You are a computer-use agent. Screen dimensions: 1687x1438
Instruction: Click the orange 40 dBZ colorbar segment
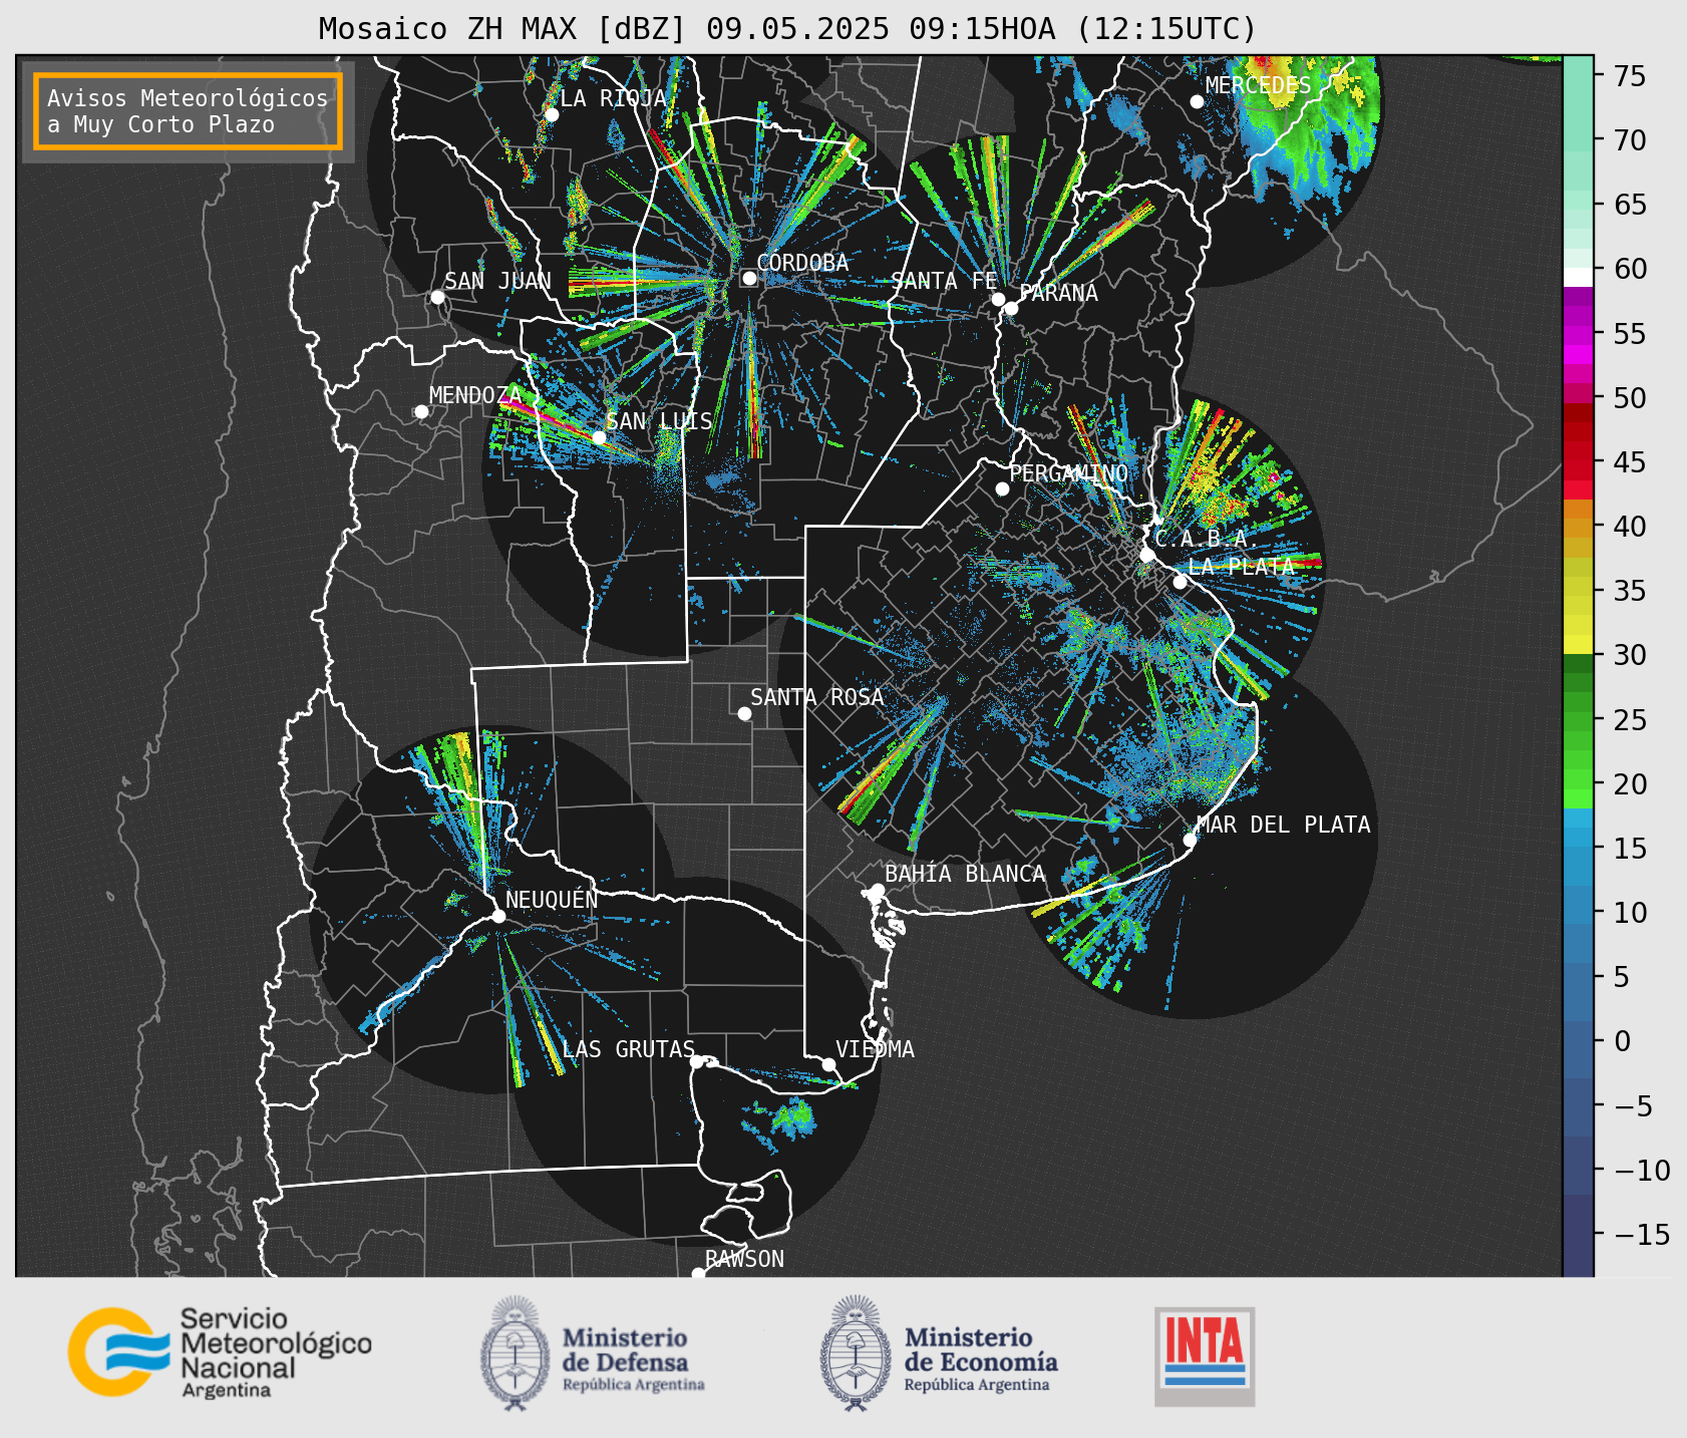1578,526
